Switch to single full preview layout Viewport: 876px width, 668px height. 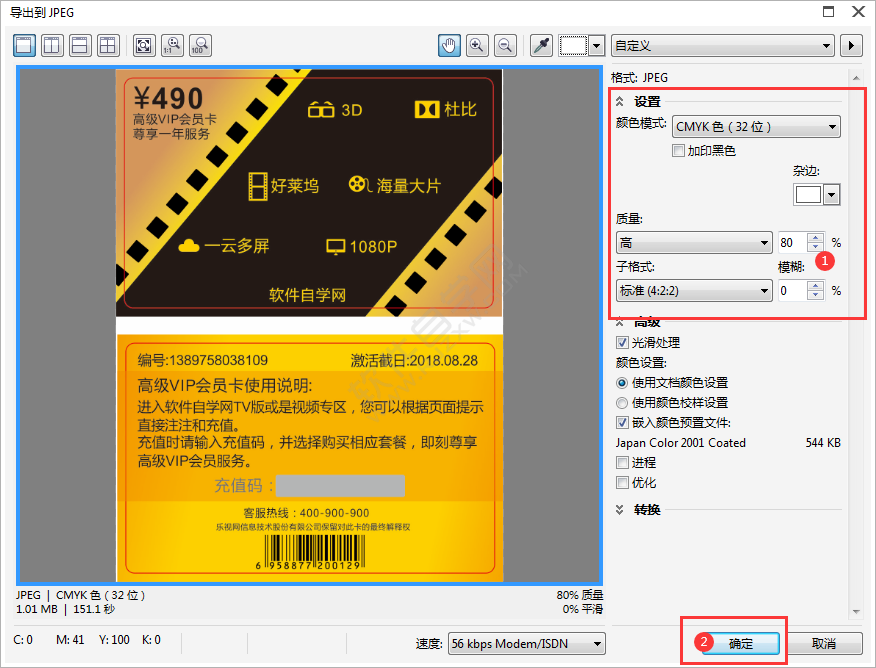22,45
